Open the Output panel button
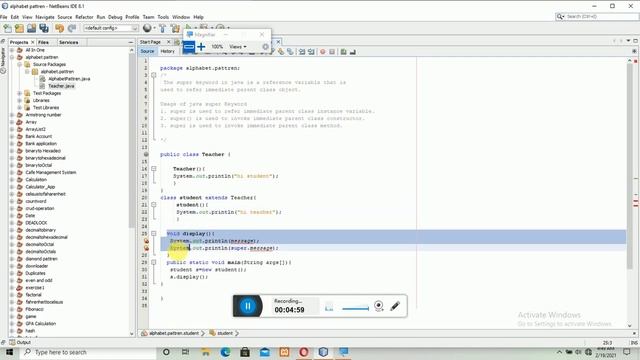640x360 pixels. [20, 342]
